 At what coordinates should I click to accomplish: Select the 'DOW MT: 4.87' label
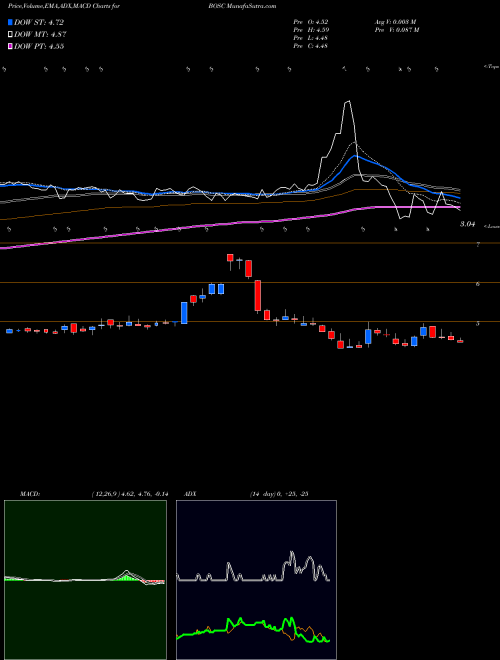click(40, 35)
